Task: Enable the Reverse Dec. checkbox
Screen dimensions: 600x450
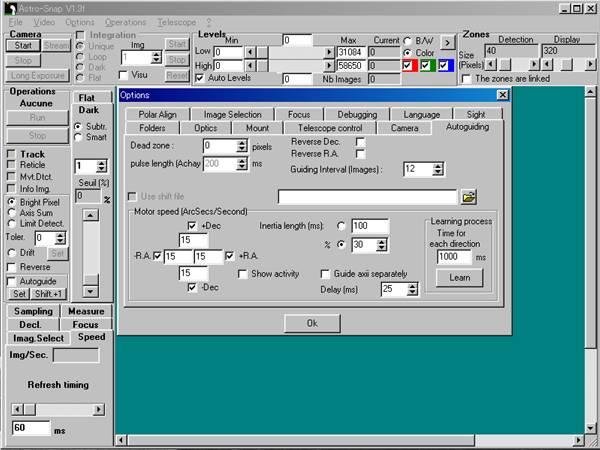Action: click(360, 142)
